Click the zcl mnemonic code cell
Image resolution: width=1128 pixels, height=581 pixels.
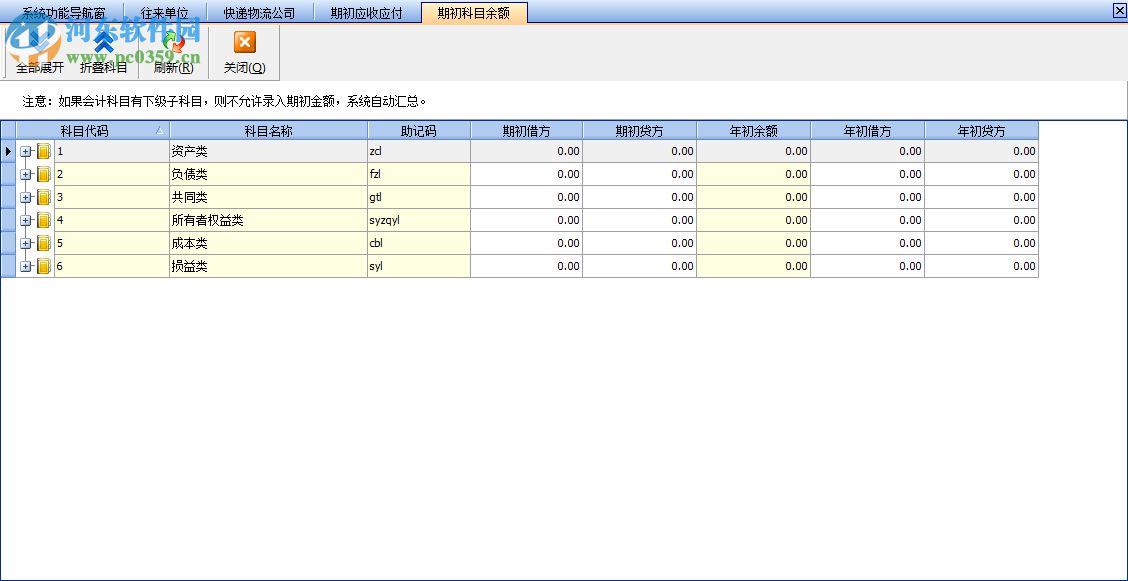419,152
